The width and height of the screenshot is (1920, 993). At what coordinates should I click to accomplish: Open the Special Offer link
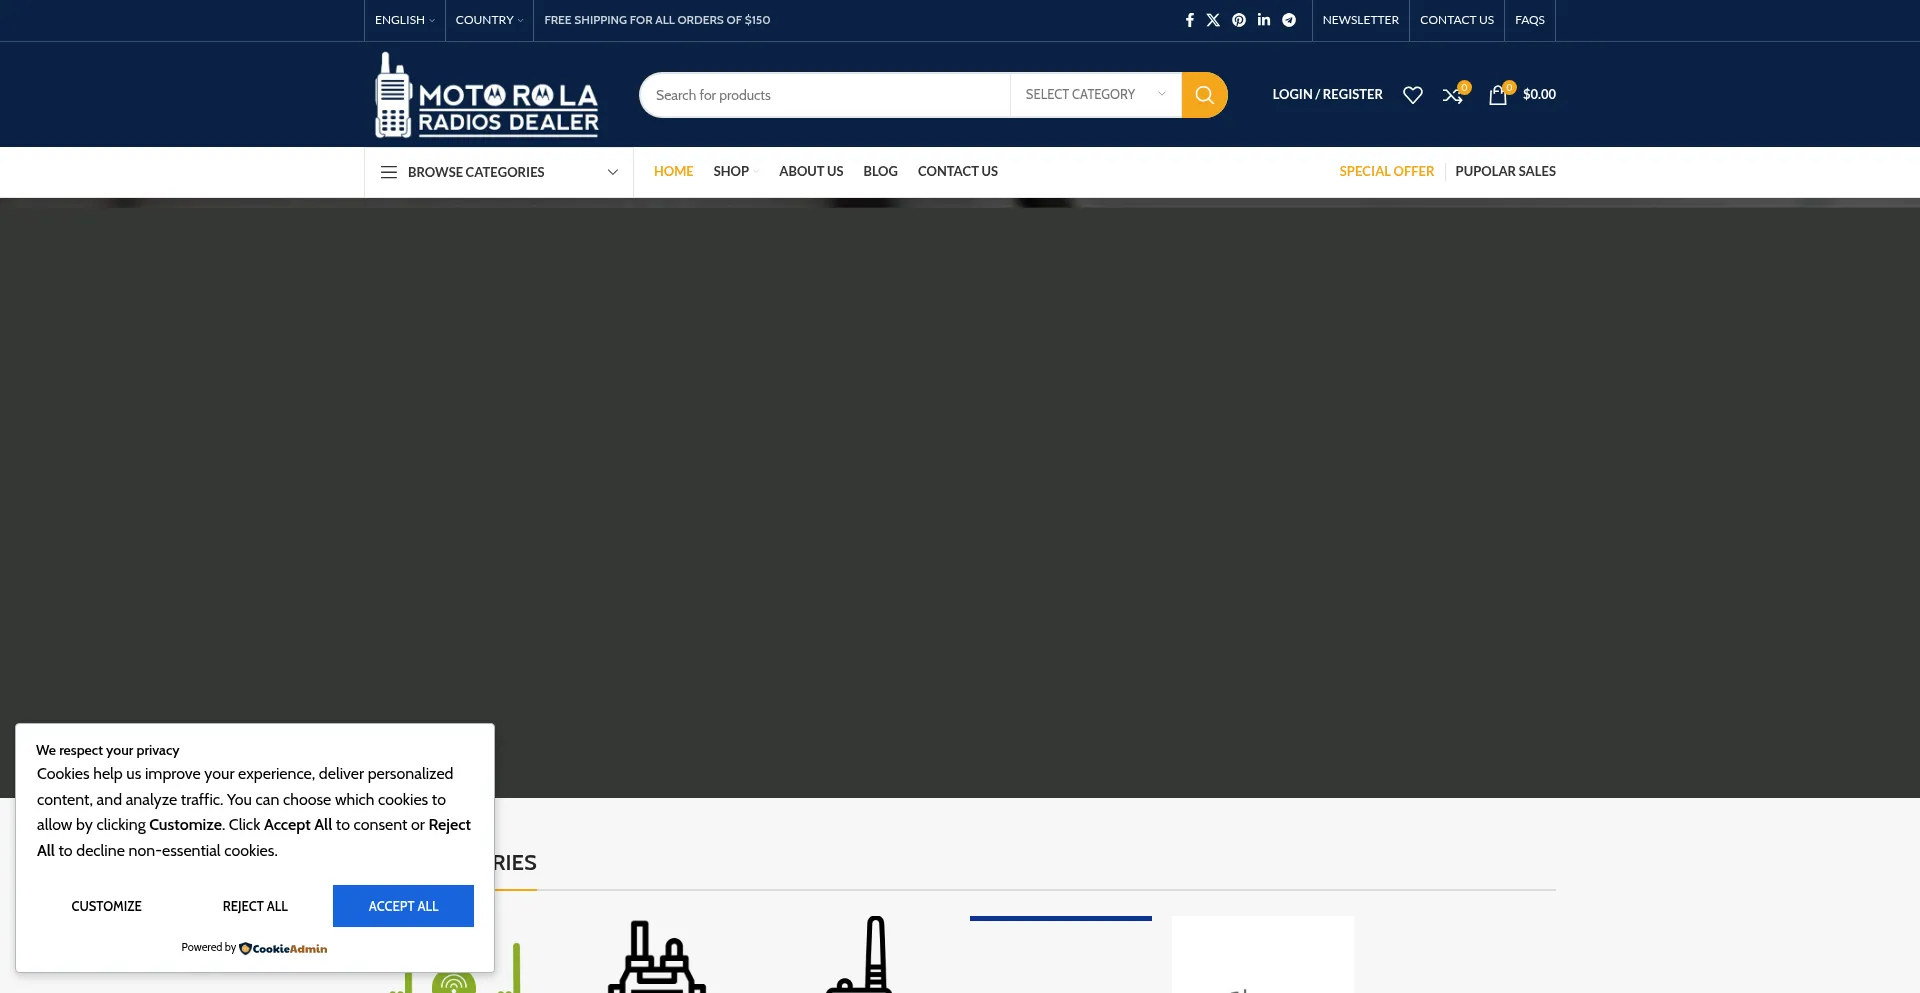tap(1386, 171)
